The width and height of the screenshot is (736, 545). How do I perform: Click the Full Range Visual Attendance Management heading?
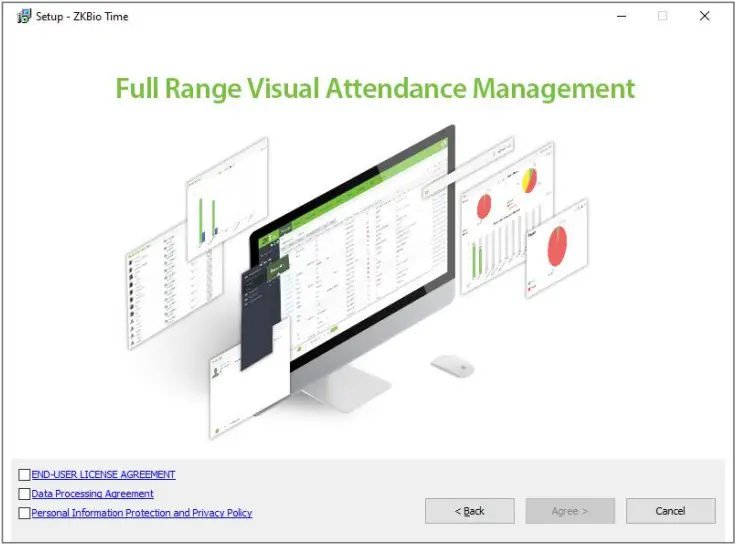[x=375, y=89]
